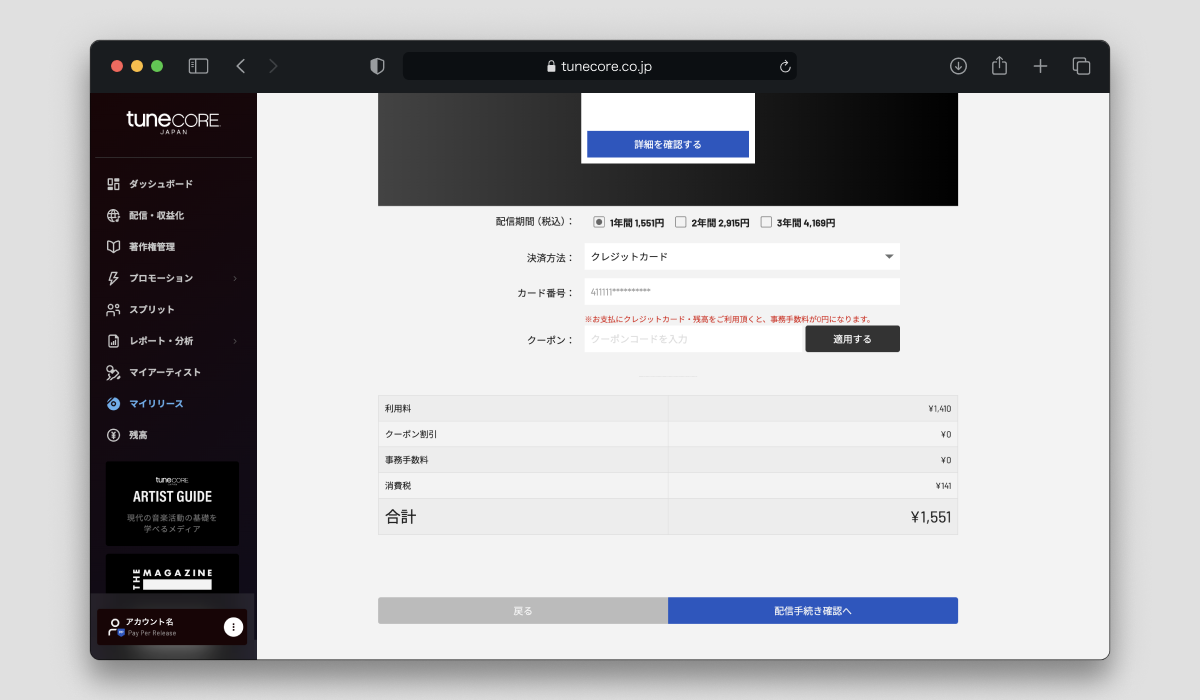Expand the プロモーション submenu chevron
Viewport: 1200px width, 700px height.
[x=235, y=278]
